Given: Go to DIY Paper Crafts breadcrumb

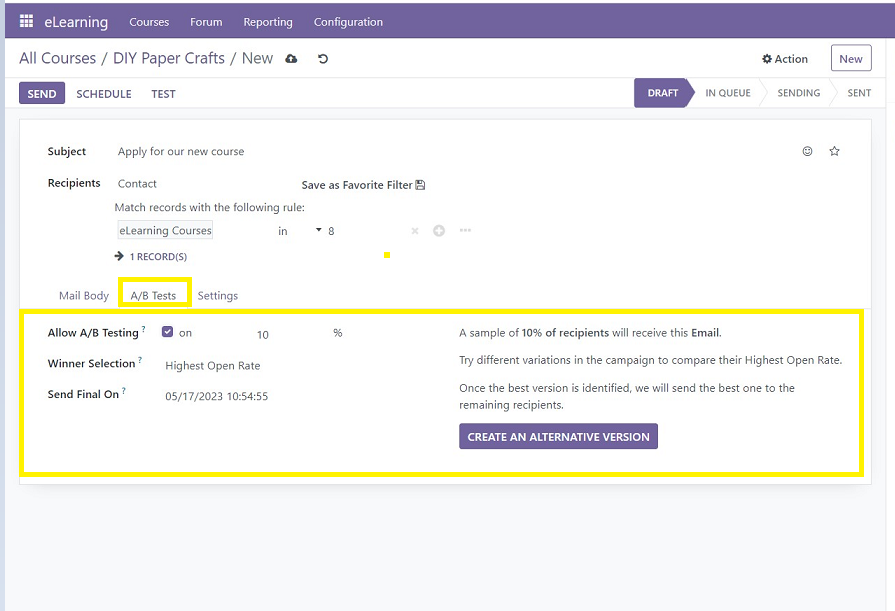Looking at the screenshot, I should point(169,58).
